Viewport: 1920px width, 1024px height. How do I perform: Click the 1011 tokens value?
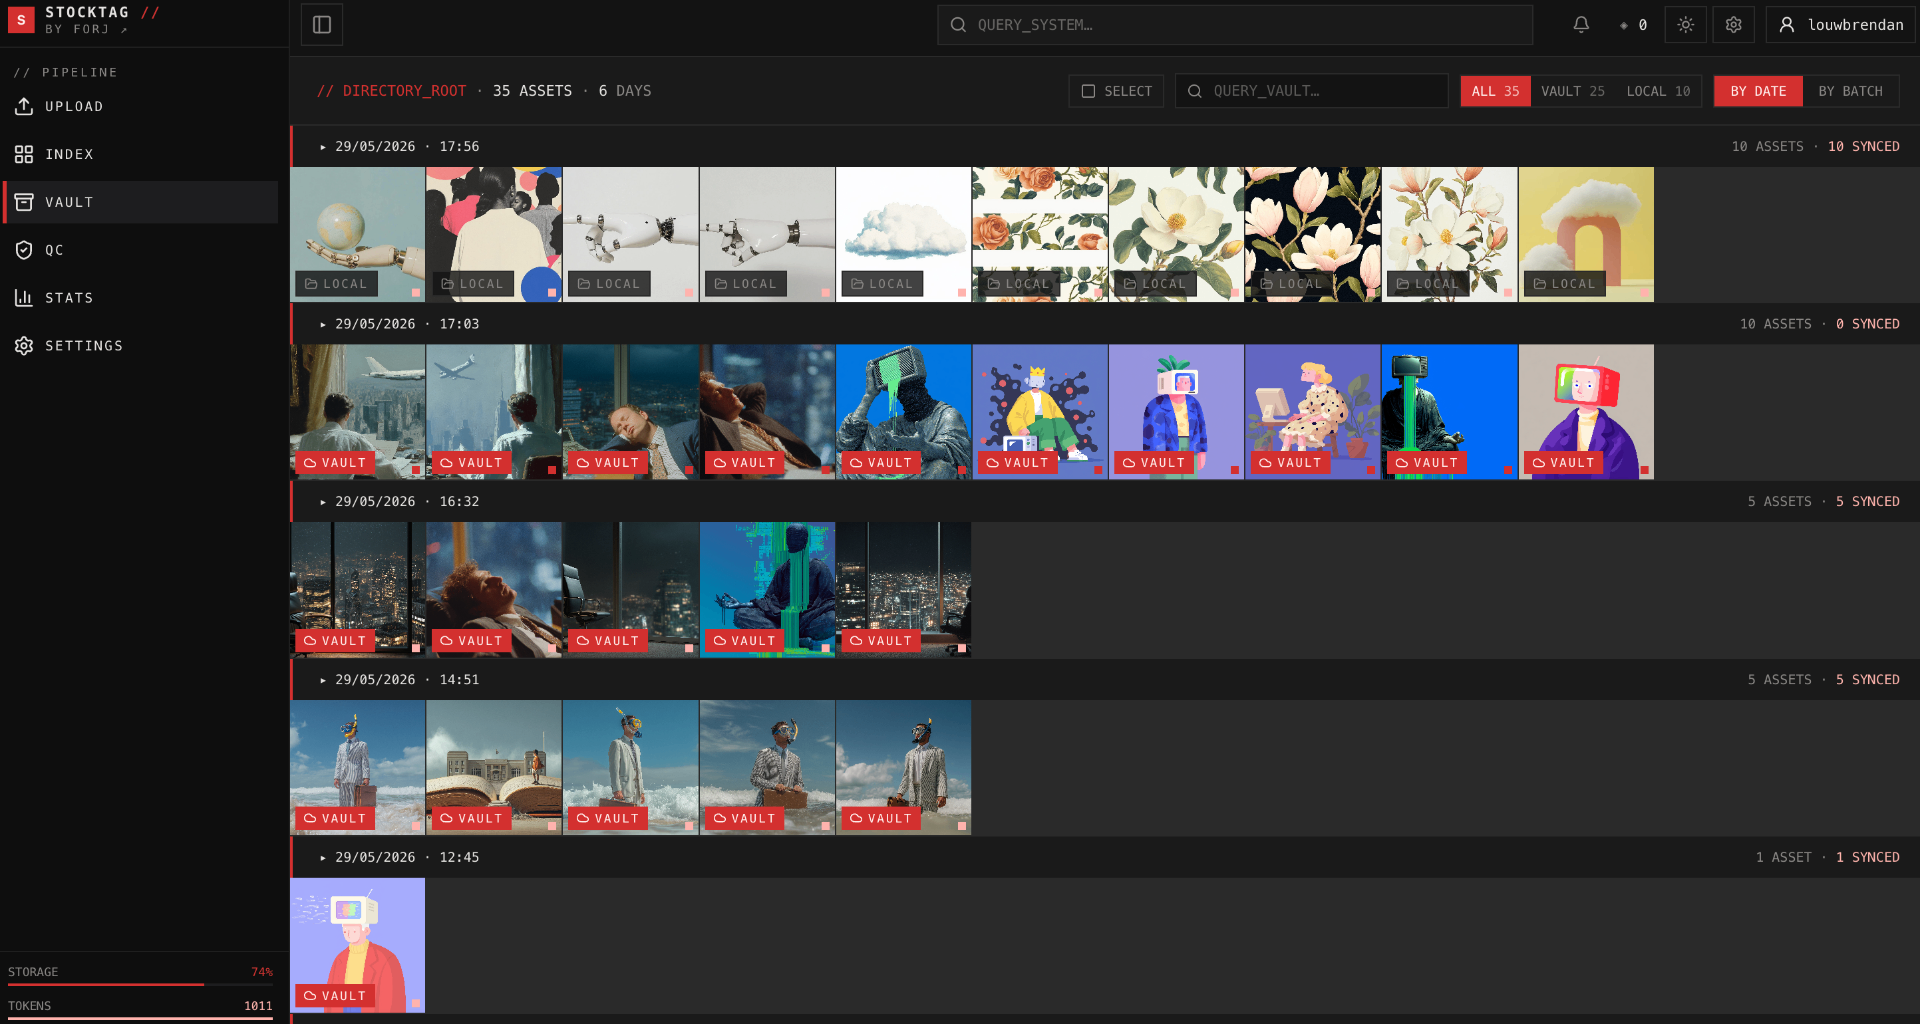(258, 1006)
